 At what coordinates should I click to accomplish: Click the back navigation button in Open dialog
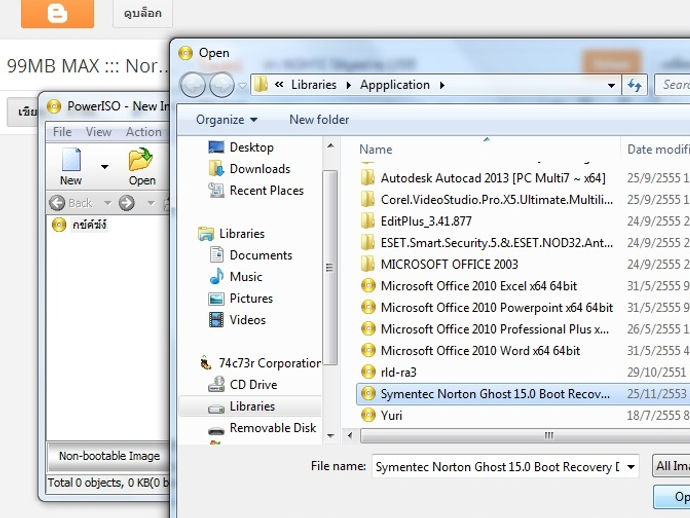192,85
